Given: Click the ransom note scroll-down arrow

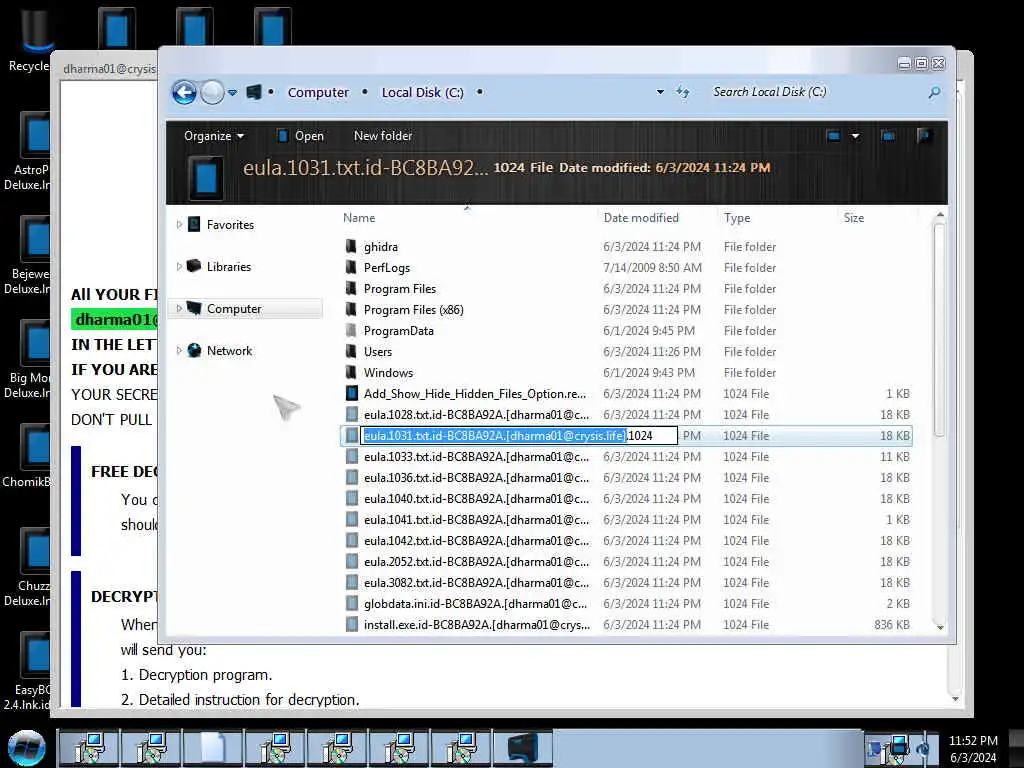Looking at the screenshot, I should point(955,699).
